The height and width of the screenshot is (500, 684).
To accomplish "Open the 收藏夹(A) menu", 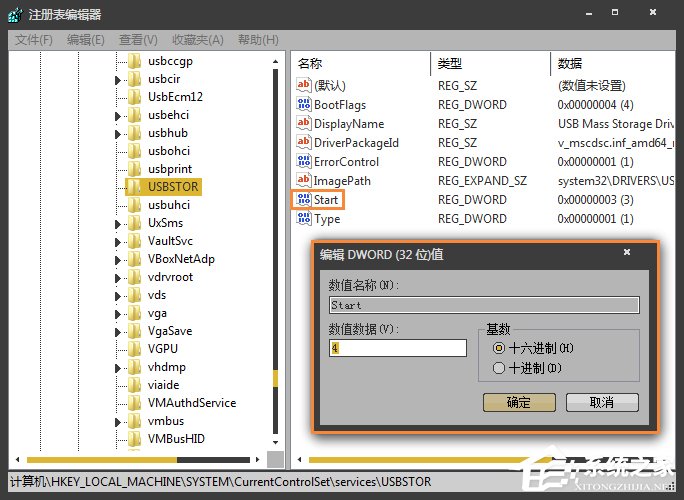I will [198, 40].
